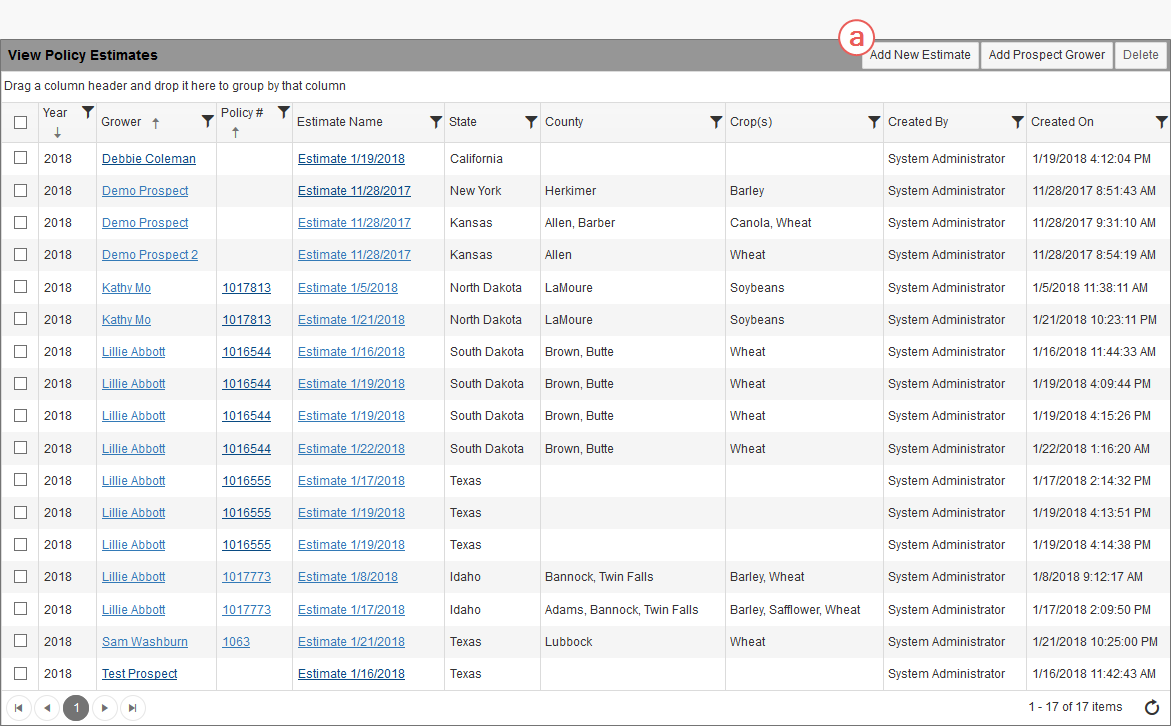The image size is (1171, 726).
Task: Click the Delete button
Action: click(x=1140, y=55)
